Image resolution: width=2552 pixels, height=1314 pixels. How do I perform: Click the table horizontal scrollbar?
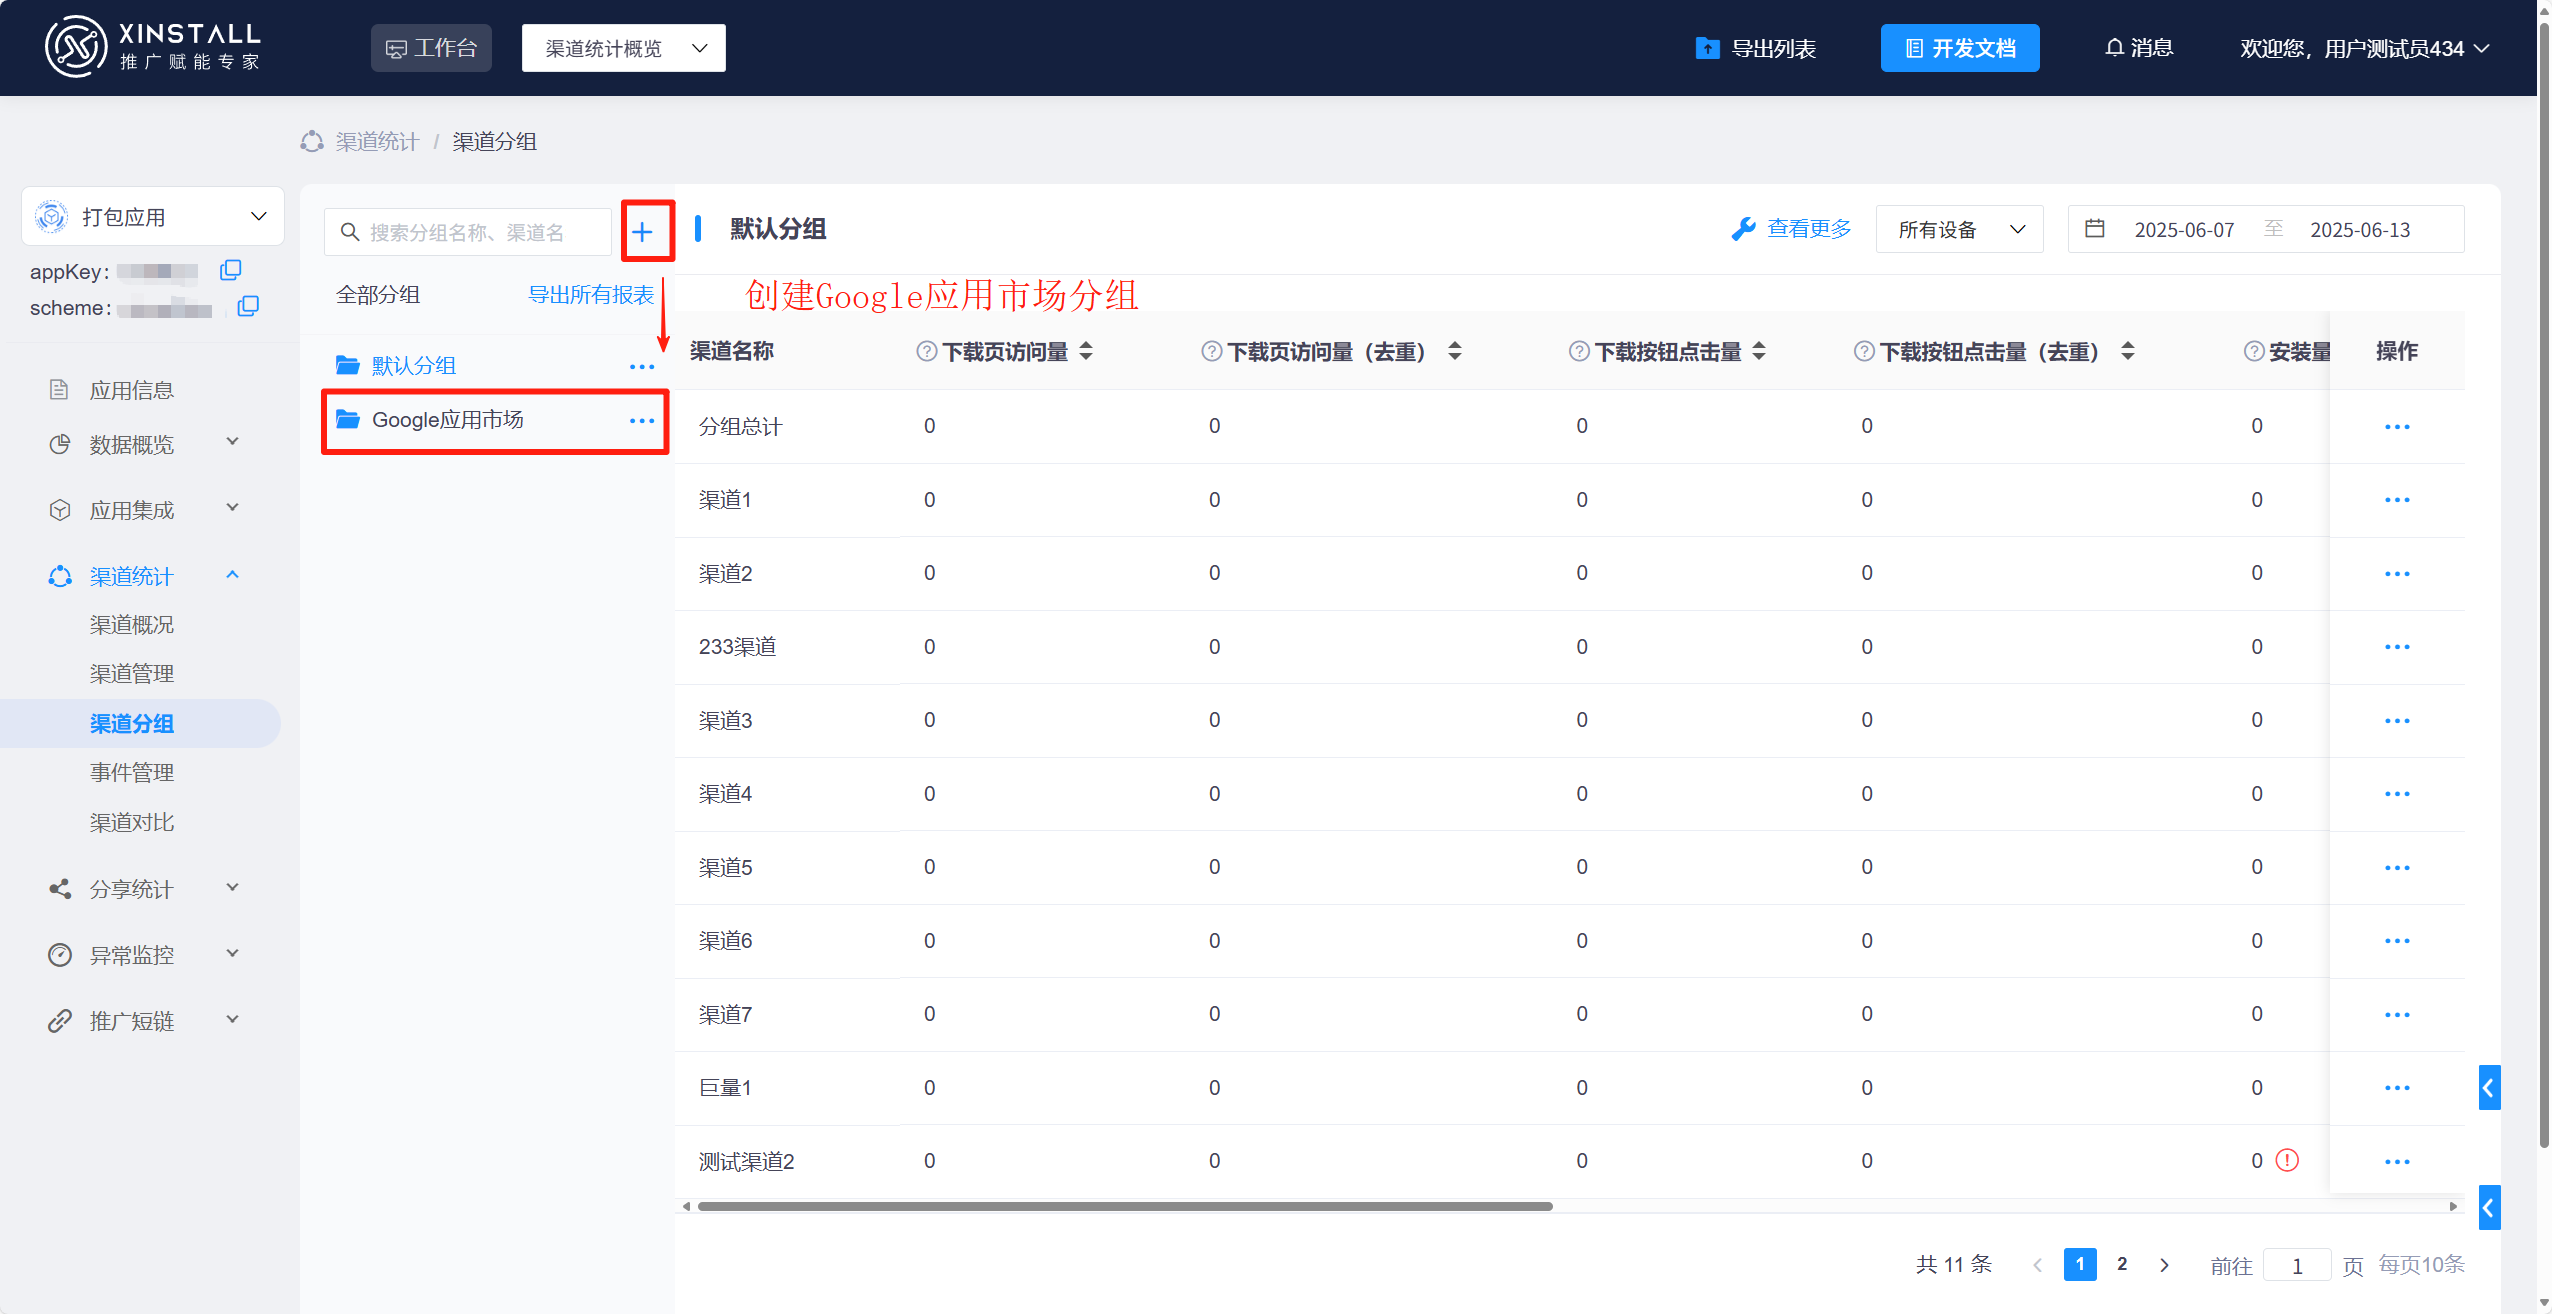point(1125,1206)
